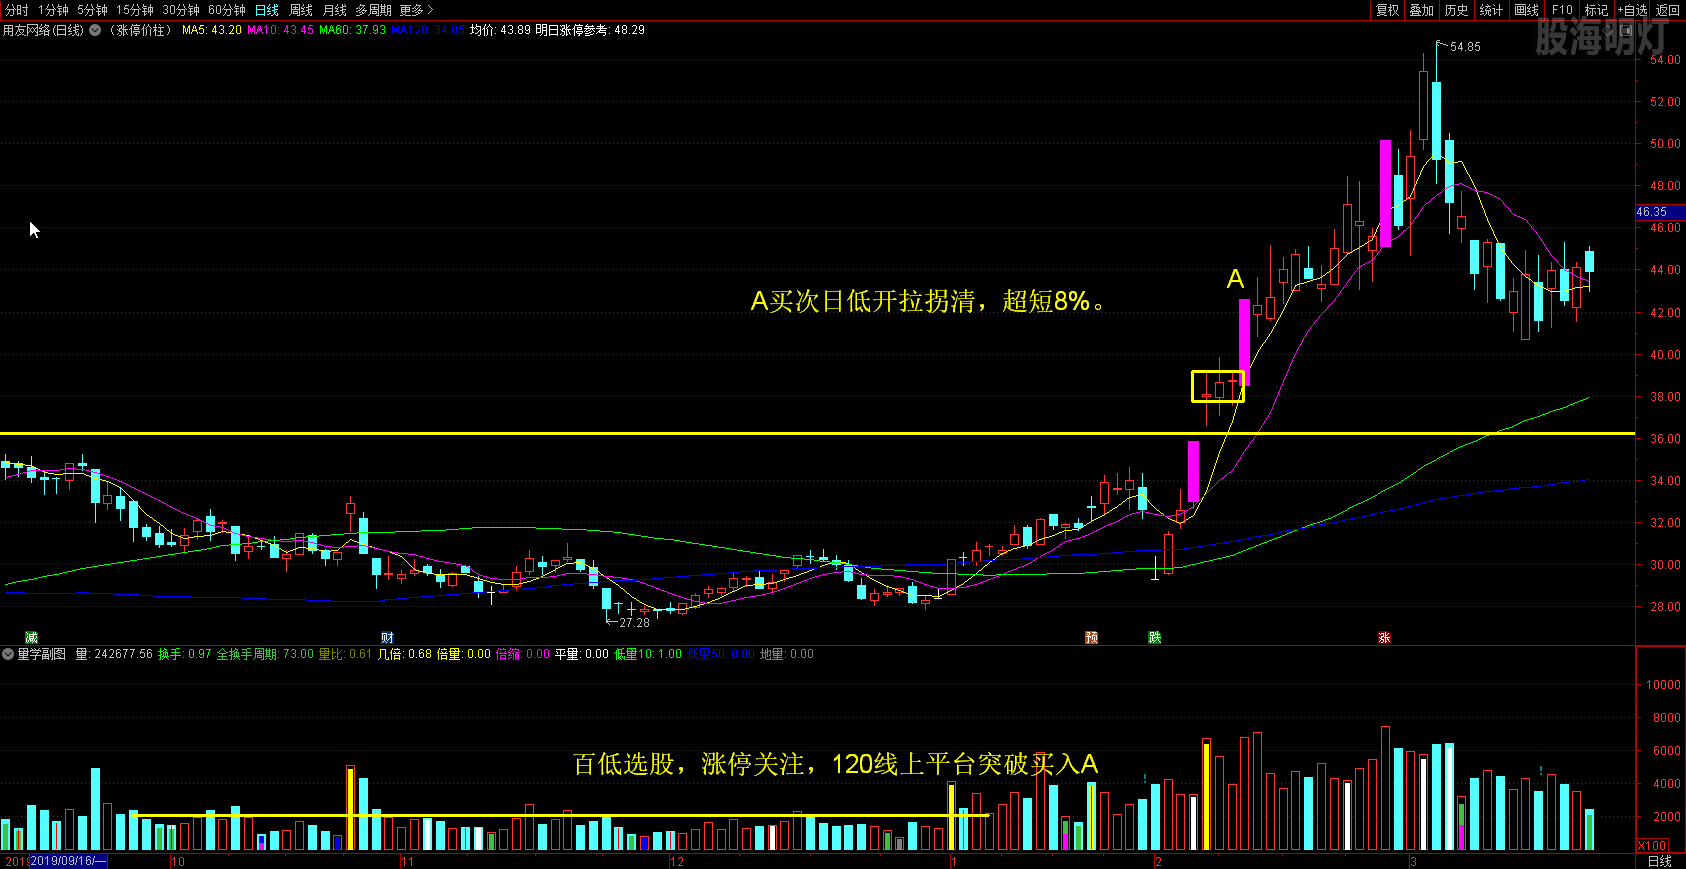This screenshot has width=1686, height=869.
Task: Click the 全换手周期: 73.00 value
Action: (x=265, y=654)
